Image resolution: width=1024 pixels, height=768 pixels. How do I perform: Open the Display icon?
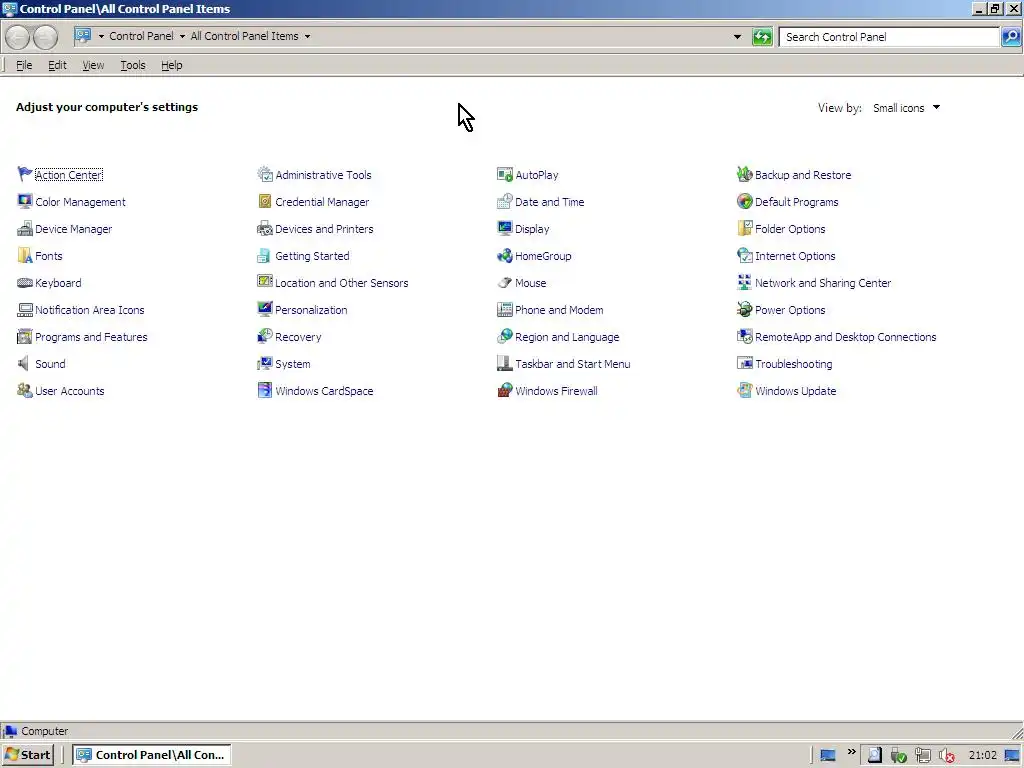(x=505, y=229)
